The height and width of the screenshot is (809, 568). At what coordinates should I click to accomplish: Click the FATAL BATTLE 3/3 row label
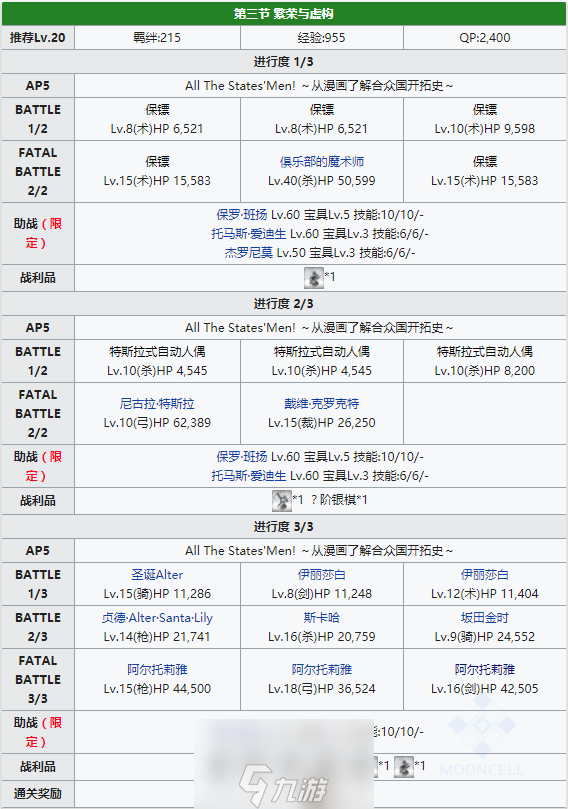[x=38, y=679]
